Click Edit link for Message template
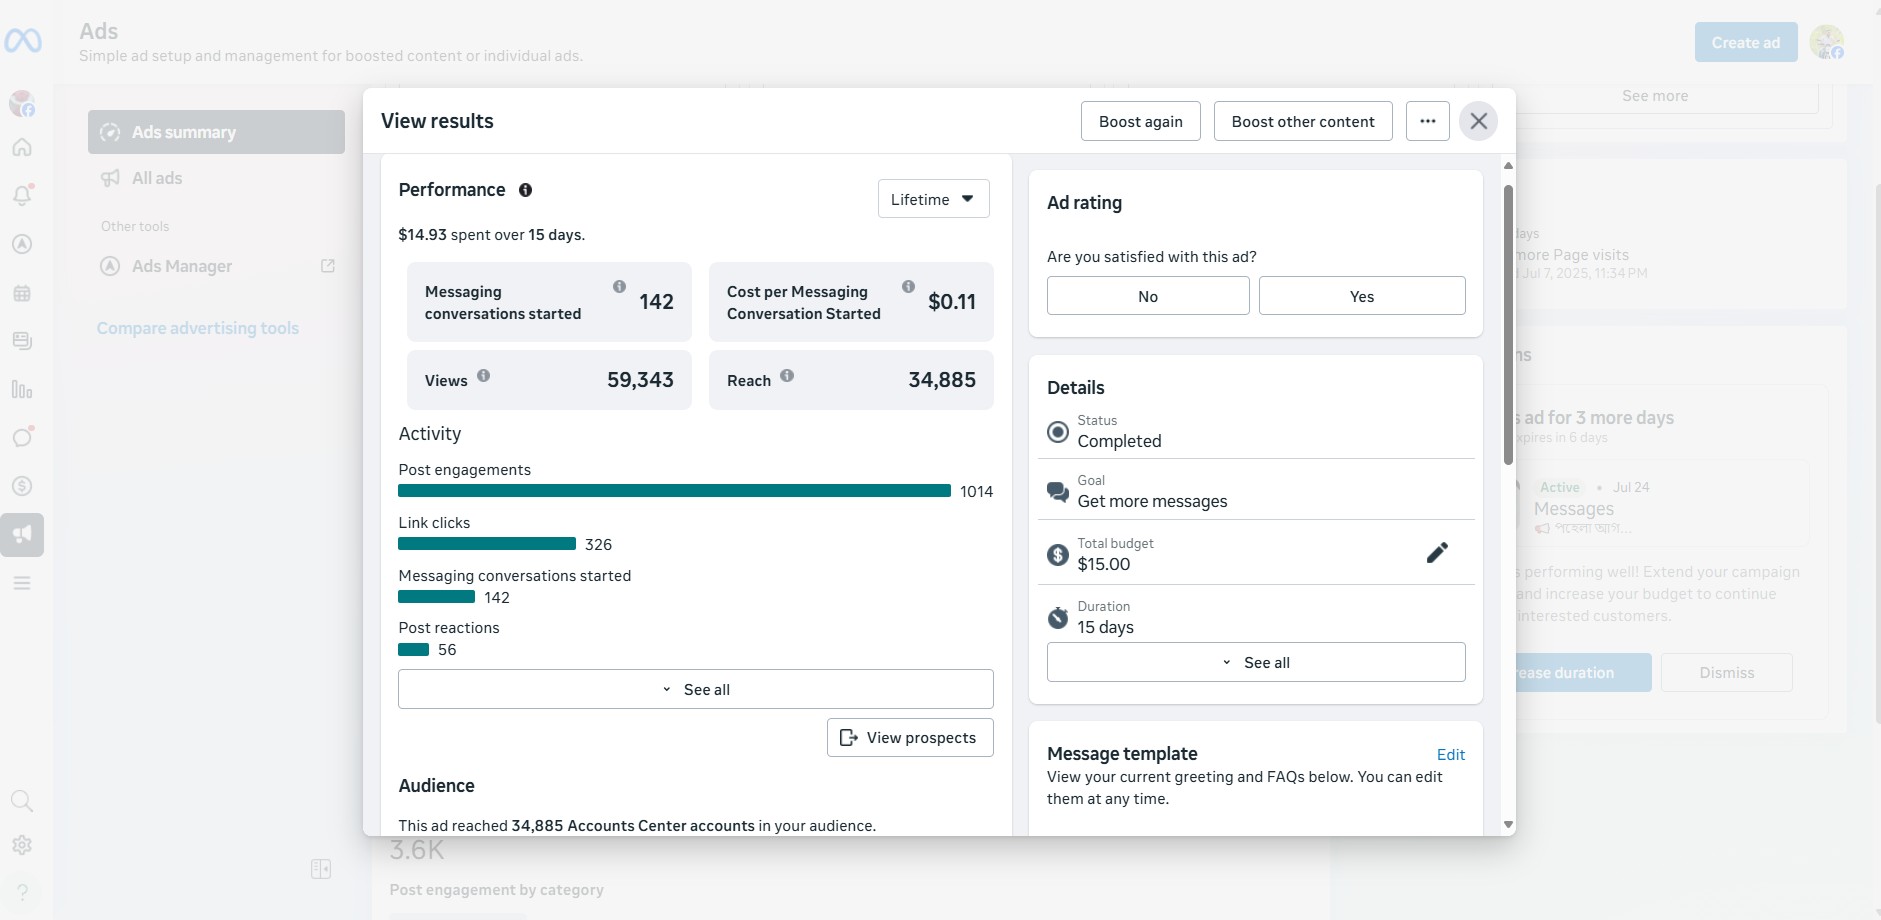The height and width of the screenshot is (920, 1881). [1450, 755]
